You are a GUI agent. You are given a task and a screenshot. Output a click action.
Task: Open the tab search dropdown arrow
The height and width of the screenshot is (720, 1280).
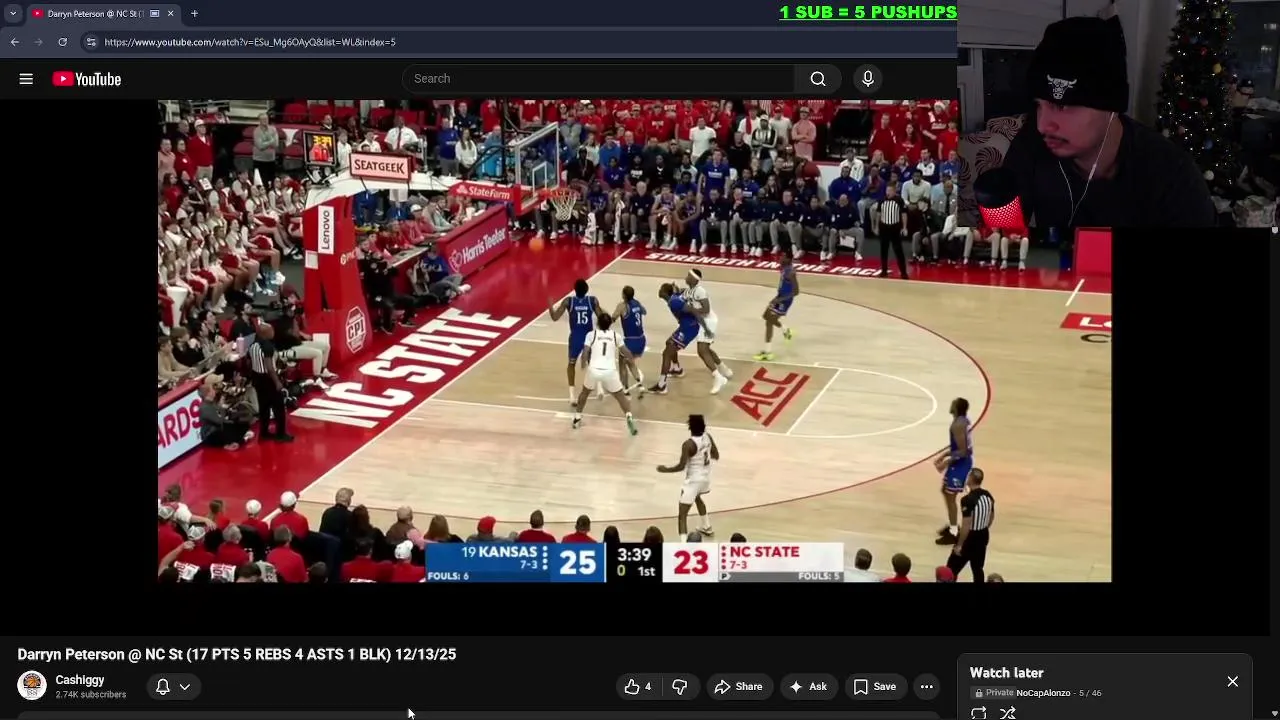pyautogui.click(x=12, y=14)
